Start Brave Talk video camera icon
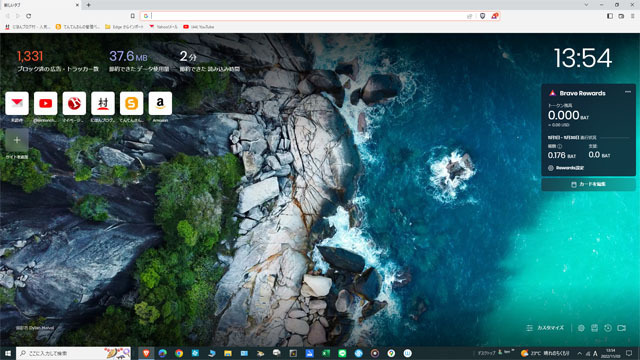The width and height of the screenshot is (640, 360). click(x=621, y=328)
